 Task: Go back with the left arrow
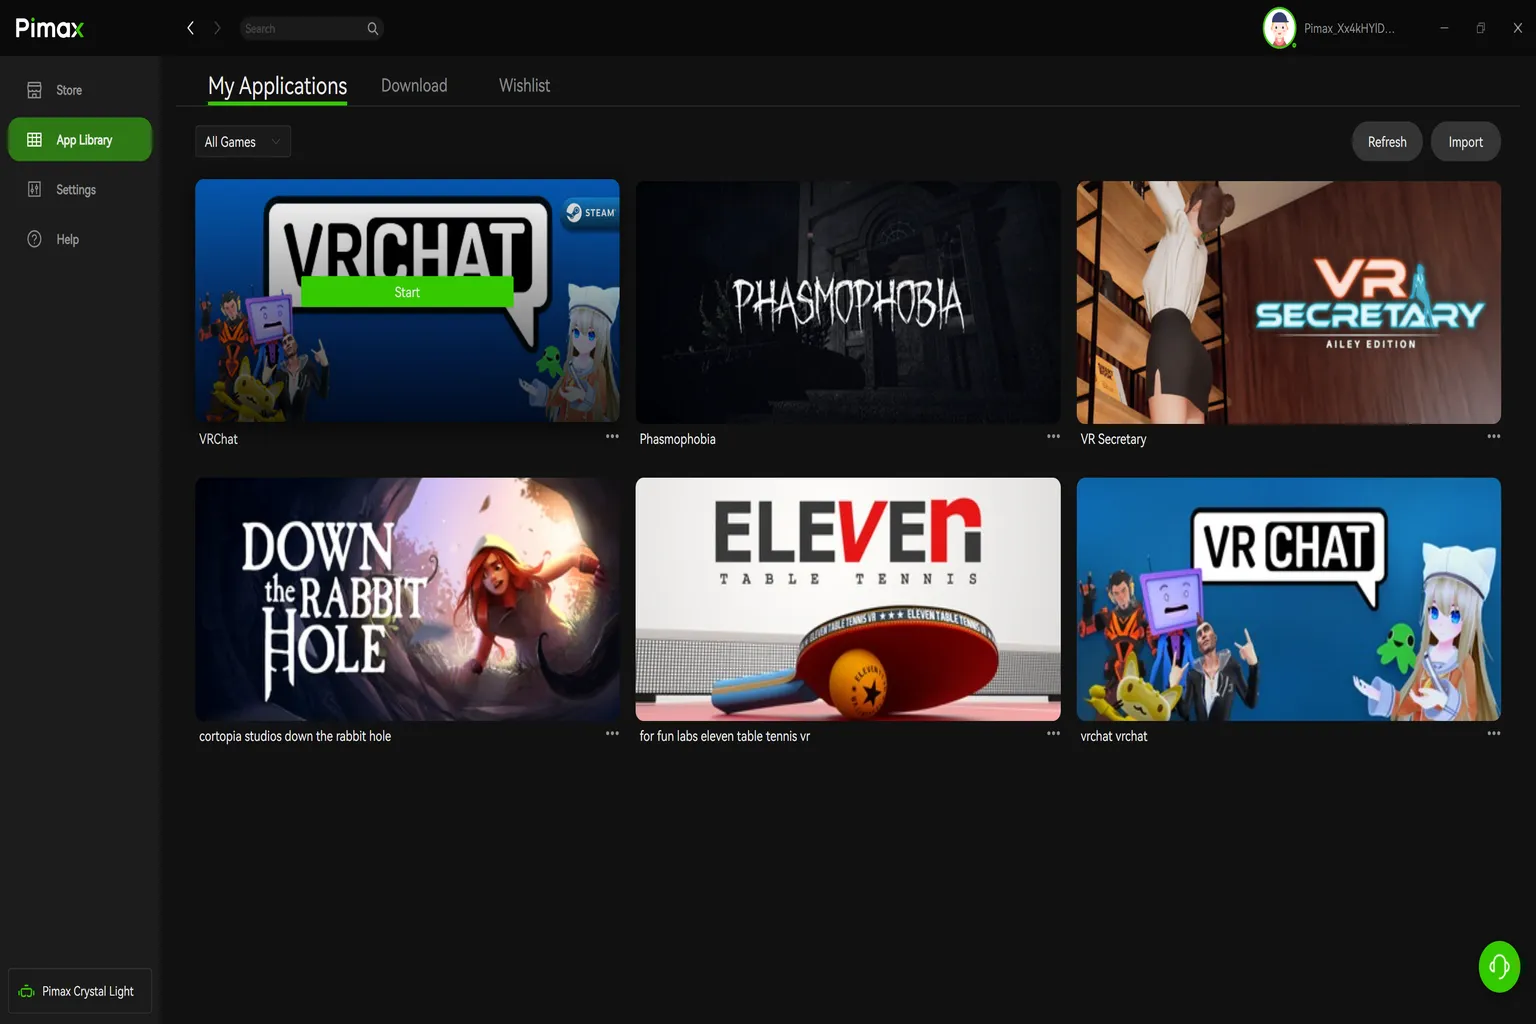pyautogui.click(x=190, y=28)
